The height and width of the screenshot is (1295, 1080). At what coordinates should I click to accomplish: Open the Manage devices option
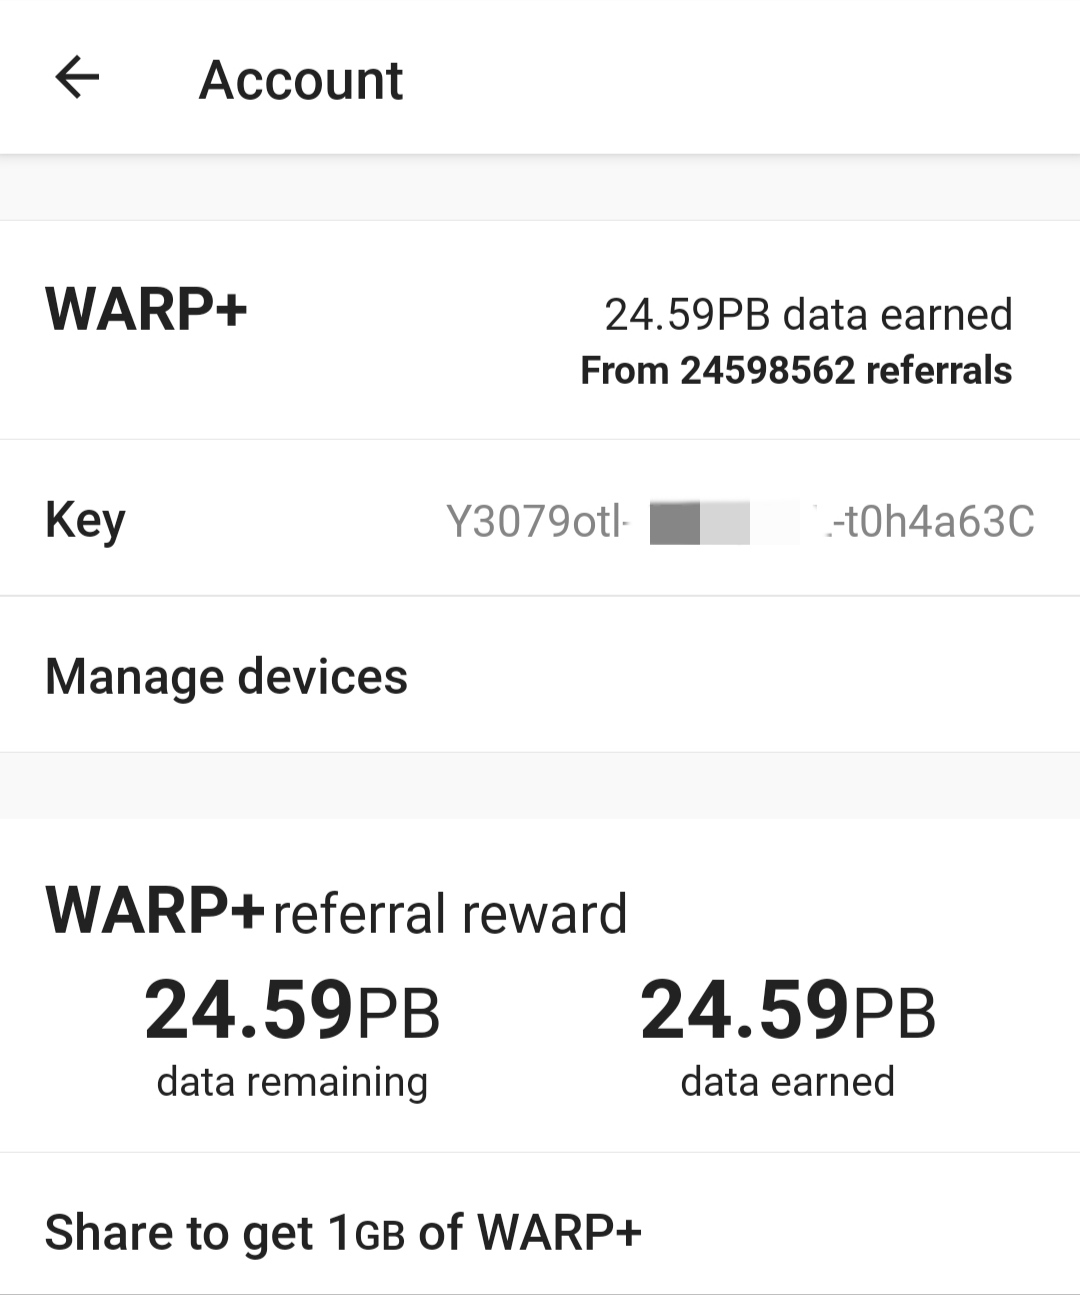pyautogui.click(x=540, y=675)
